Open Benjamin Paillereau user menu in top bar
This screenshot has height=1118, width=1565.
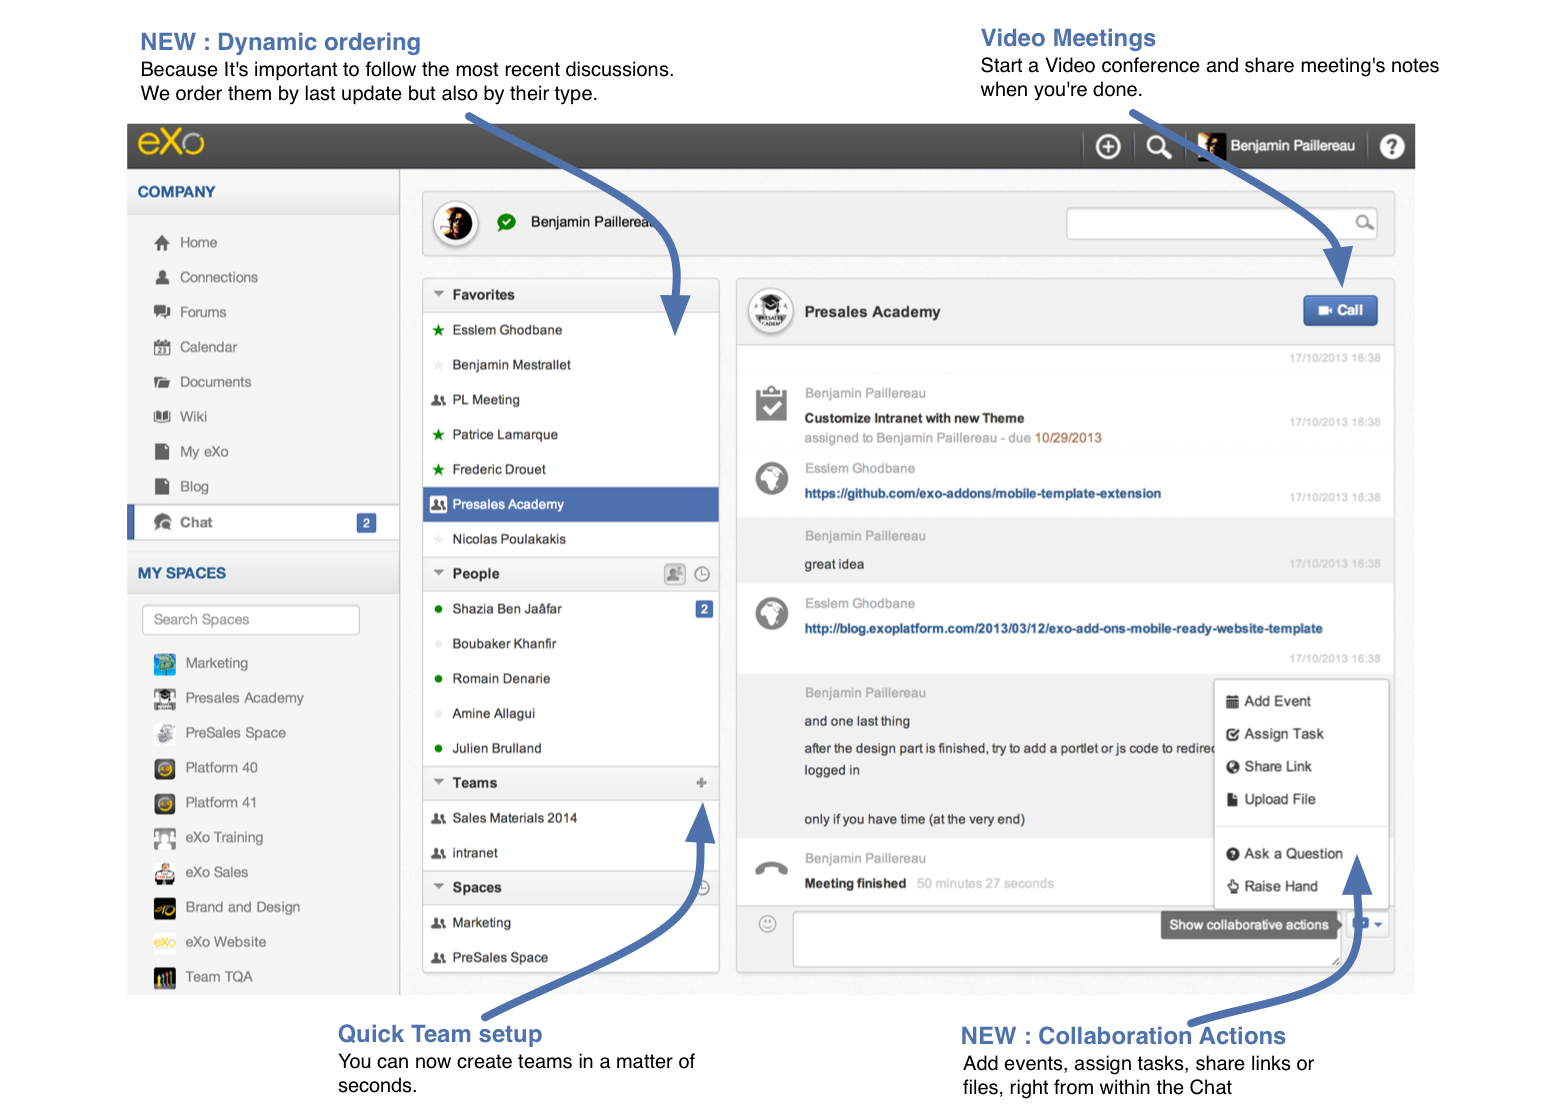pos(1277,146)
